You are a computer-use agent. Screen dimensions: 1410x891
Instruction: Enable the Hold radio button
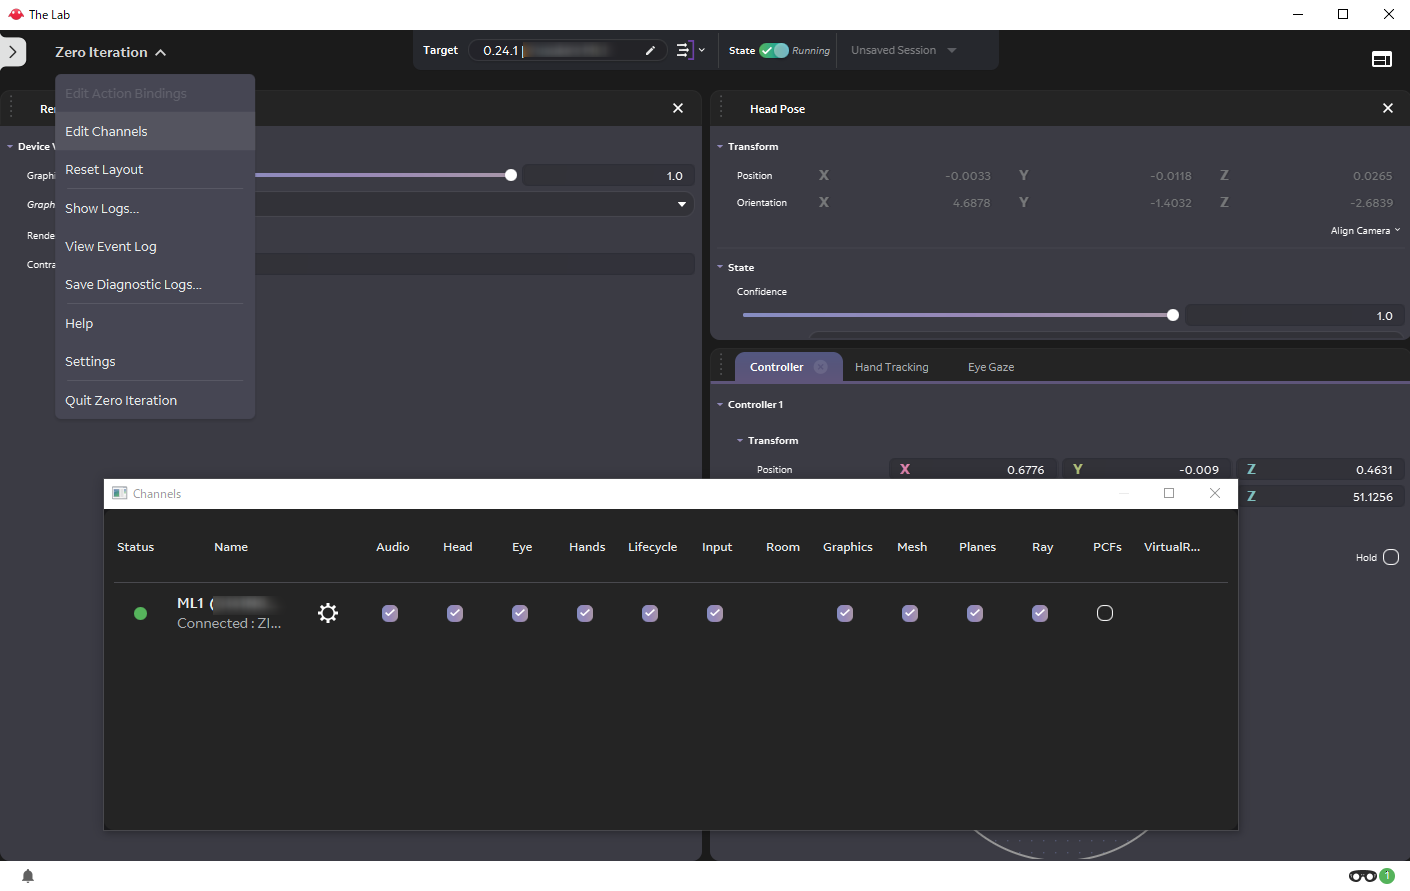[1391, 557]
